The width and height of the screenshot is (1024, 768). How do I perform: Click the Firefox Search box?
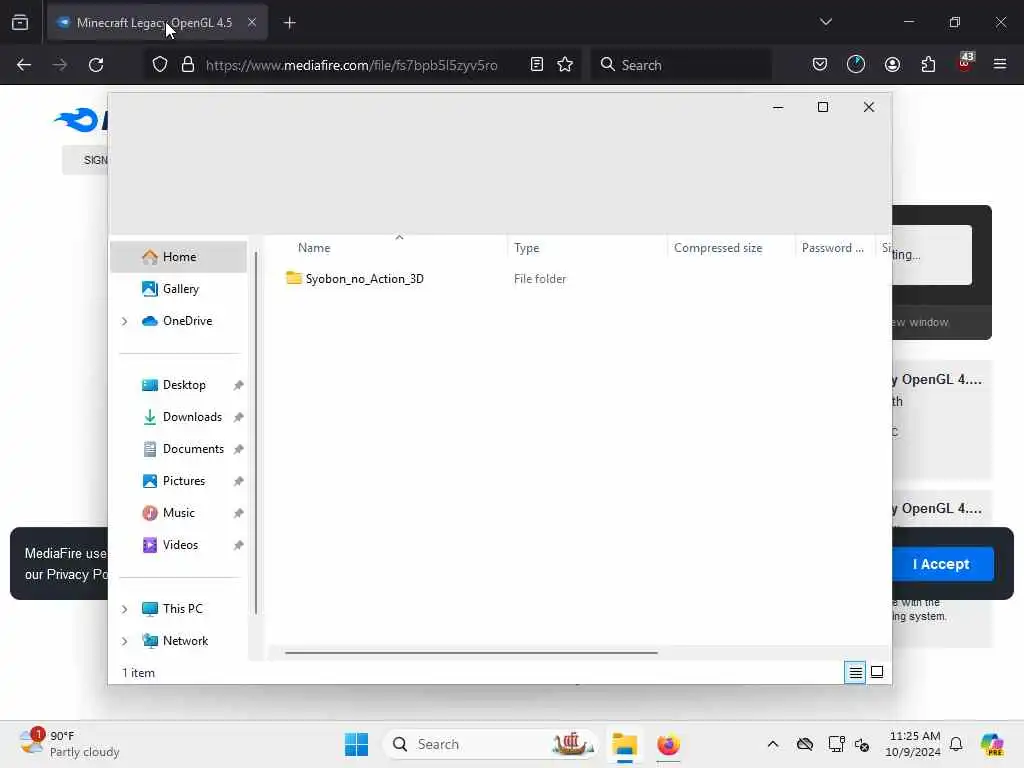pyautogui.click(x=680, y=65)
